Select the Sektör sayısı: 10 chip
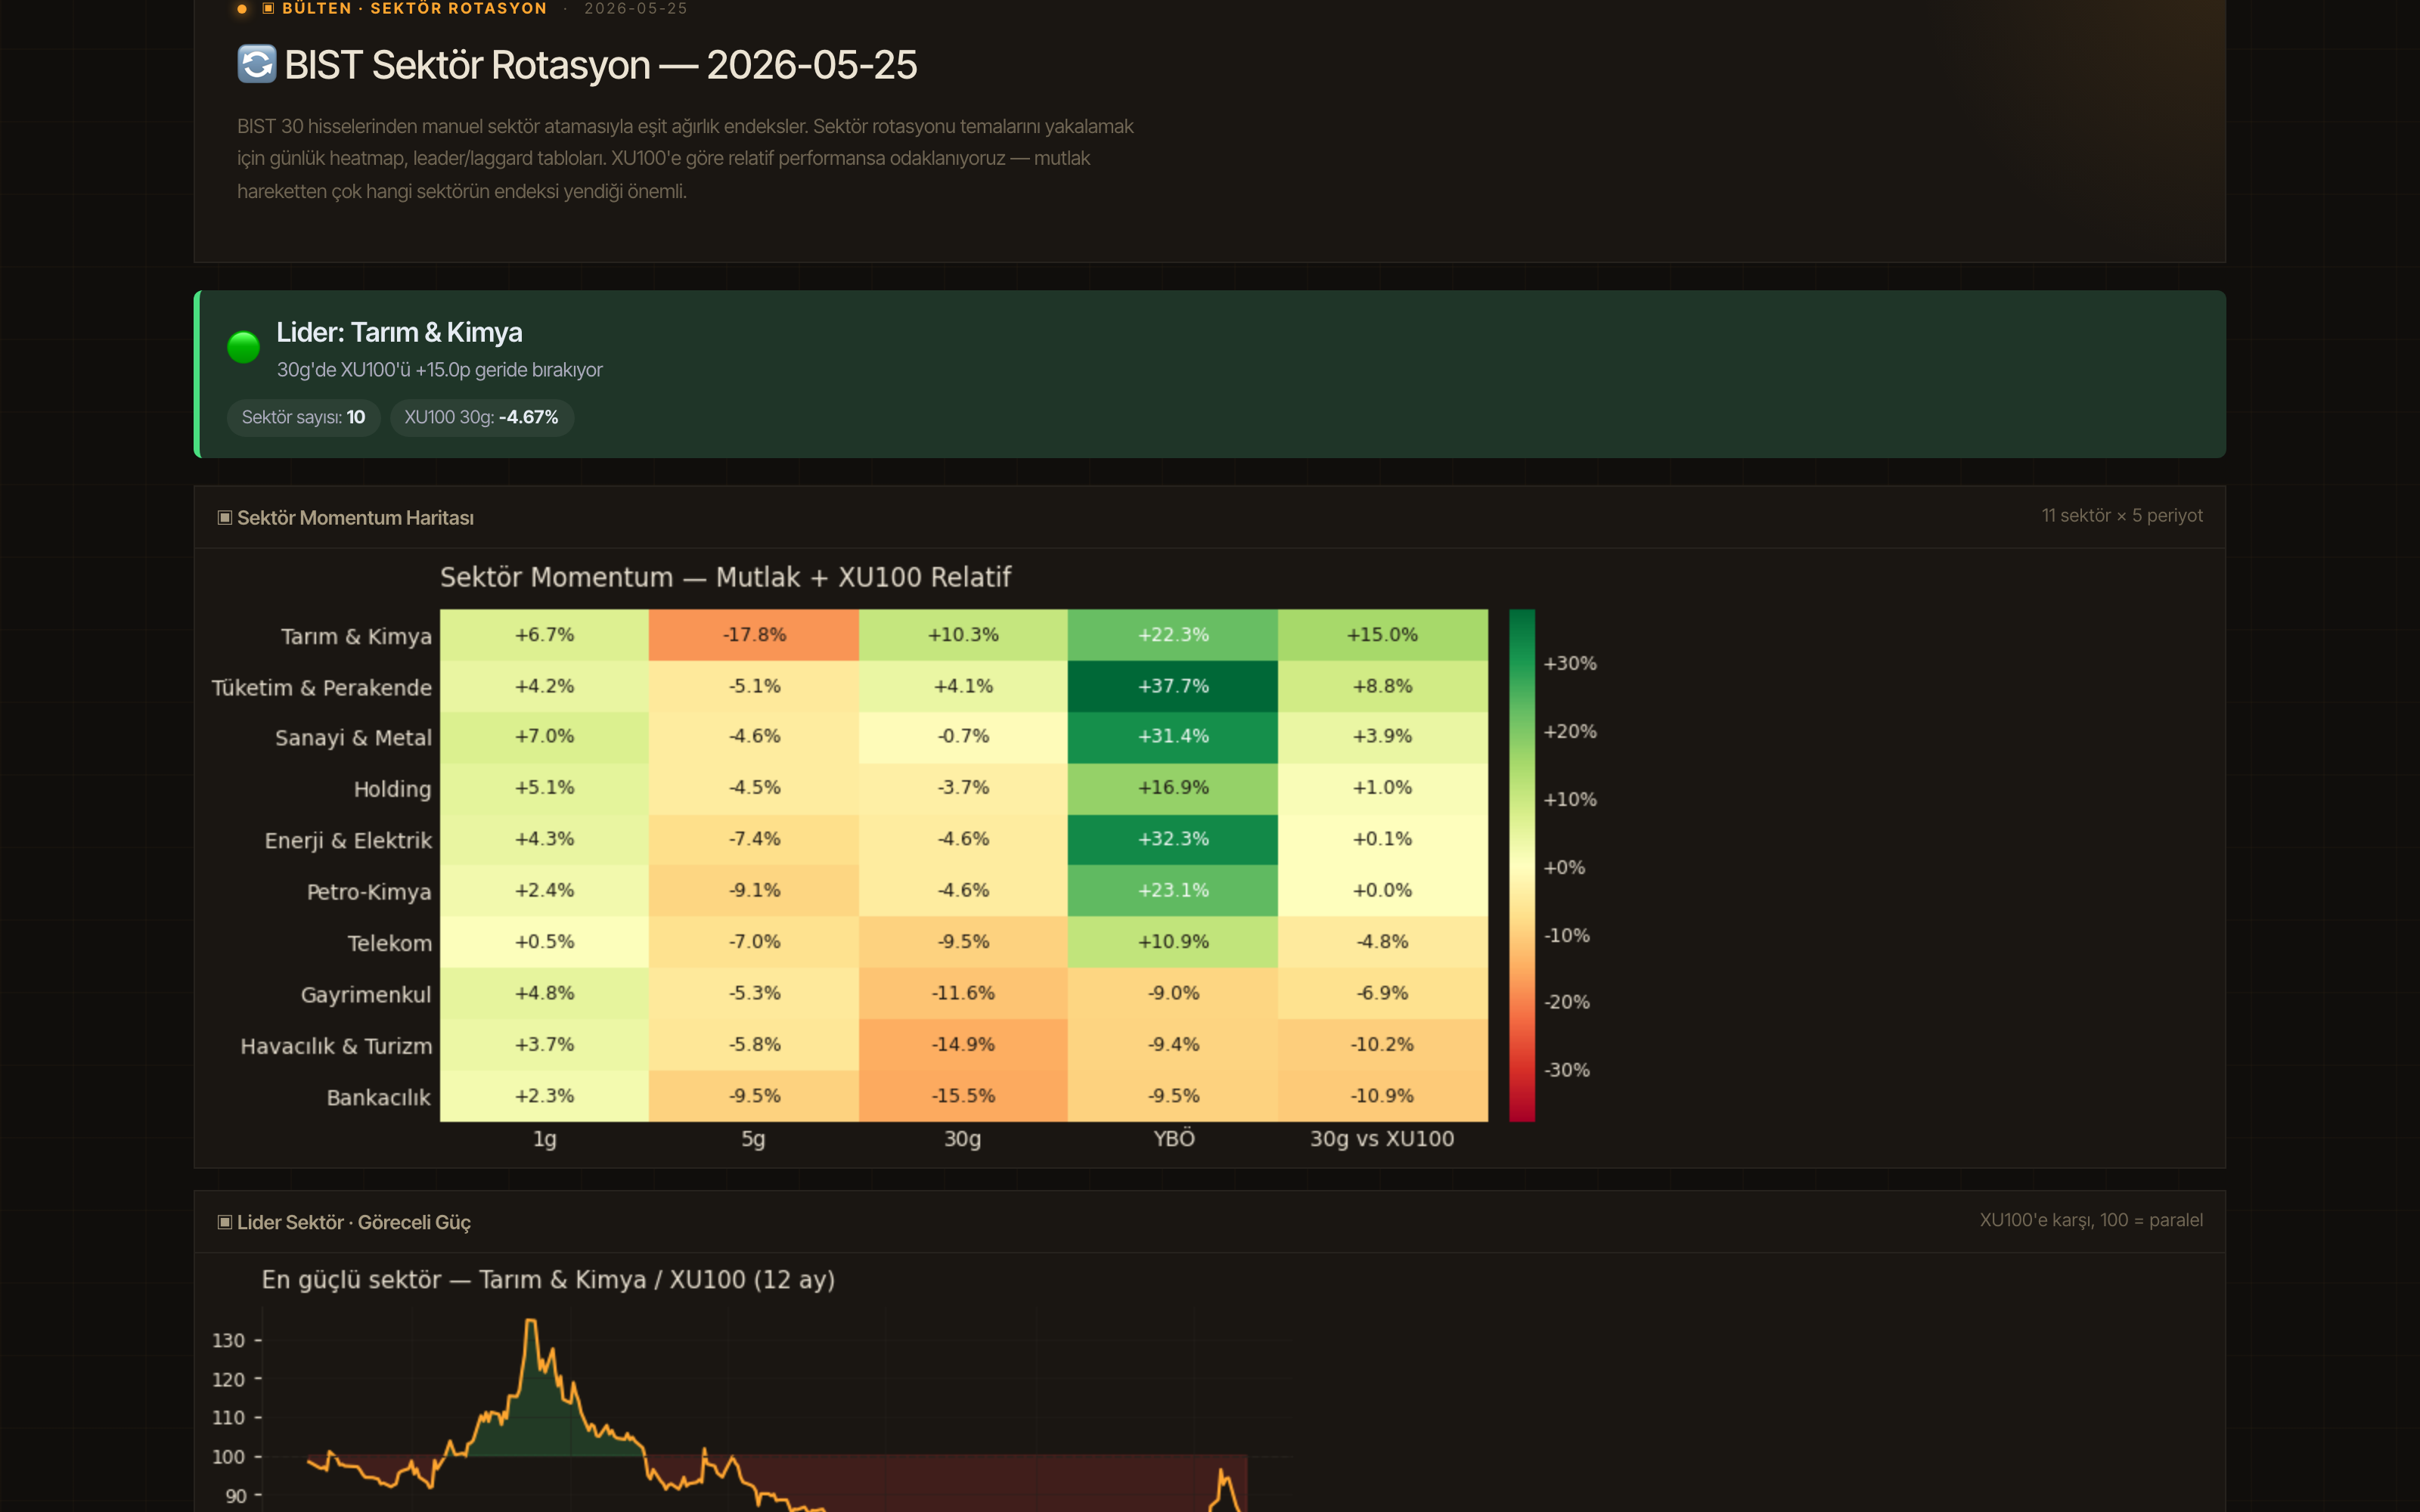The width and height of the screenshot is (2420, 1512). coord(303,417)
